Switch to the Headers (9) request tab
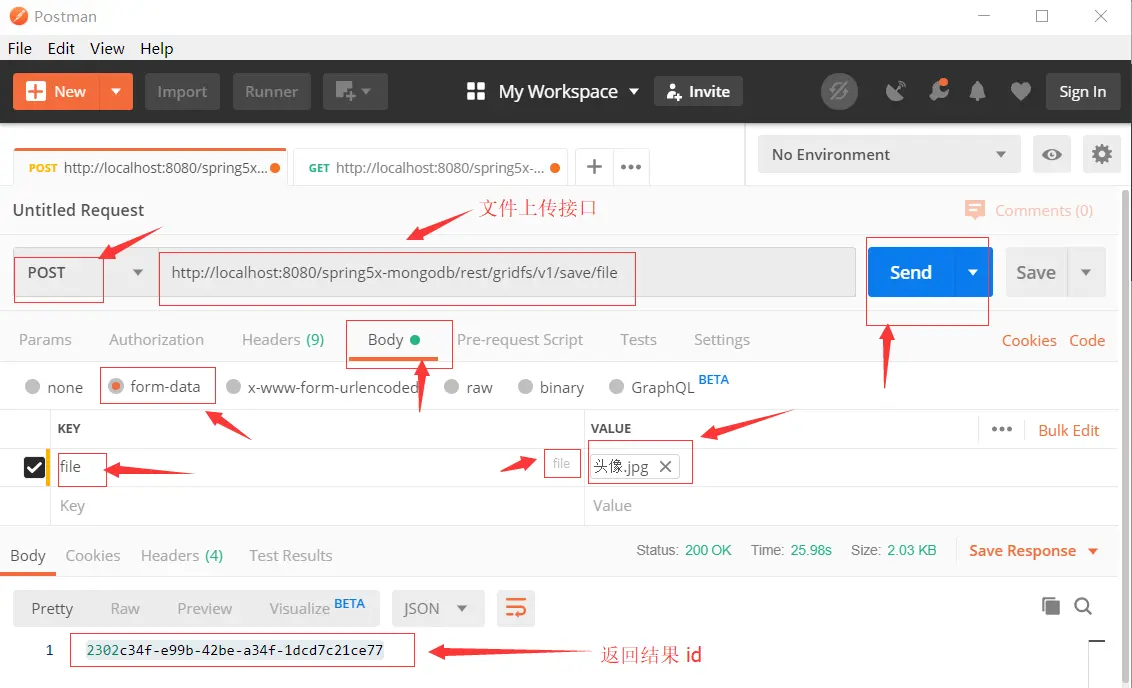1132x688 pixels. click(283, 339)
